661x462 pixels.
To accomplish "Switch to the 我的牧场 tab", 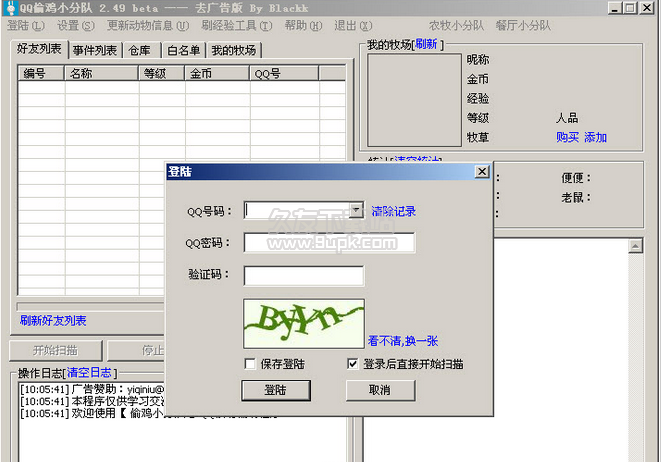I will click(x=234, y=51).
